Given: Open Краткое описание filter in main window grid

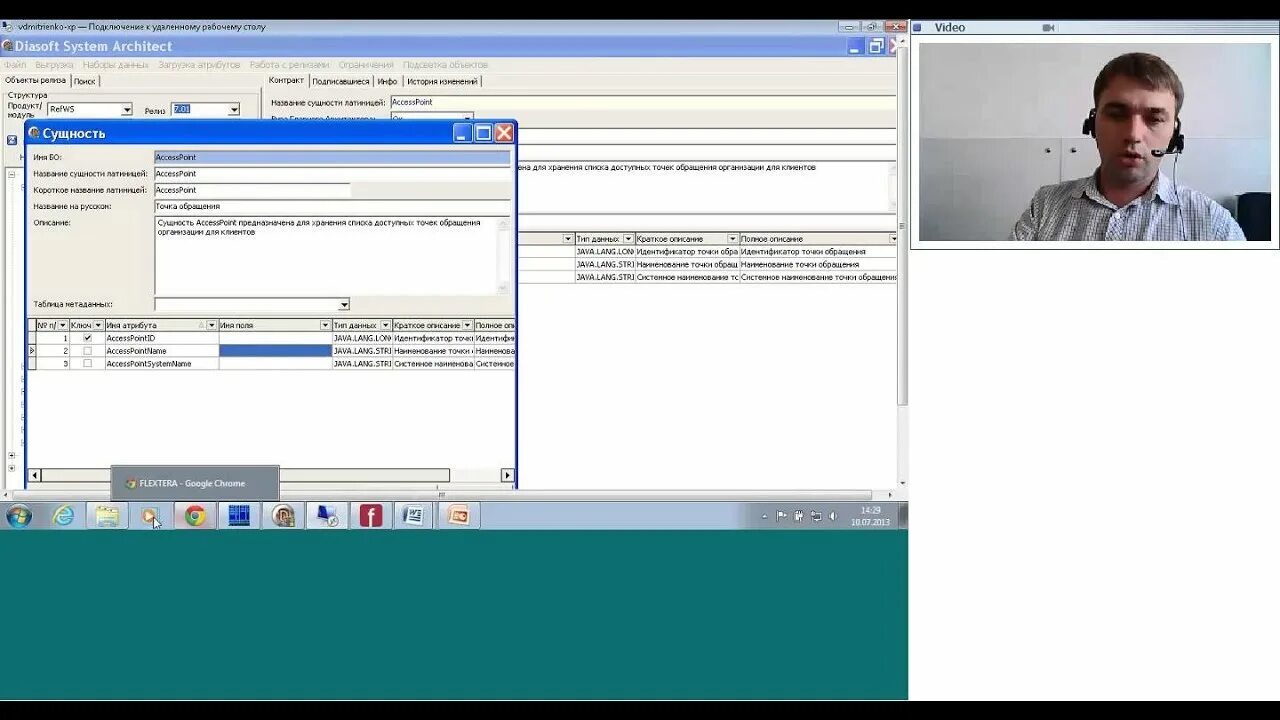Looking at the screenshot, I should (732, 239).
